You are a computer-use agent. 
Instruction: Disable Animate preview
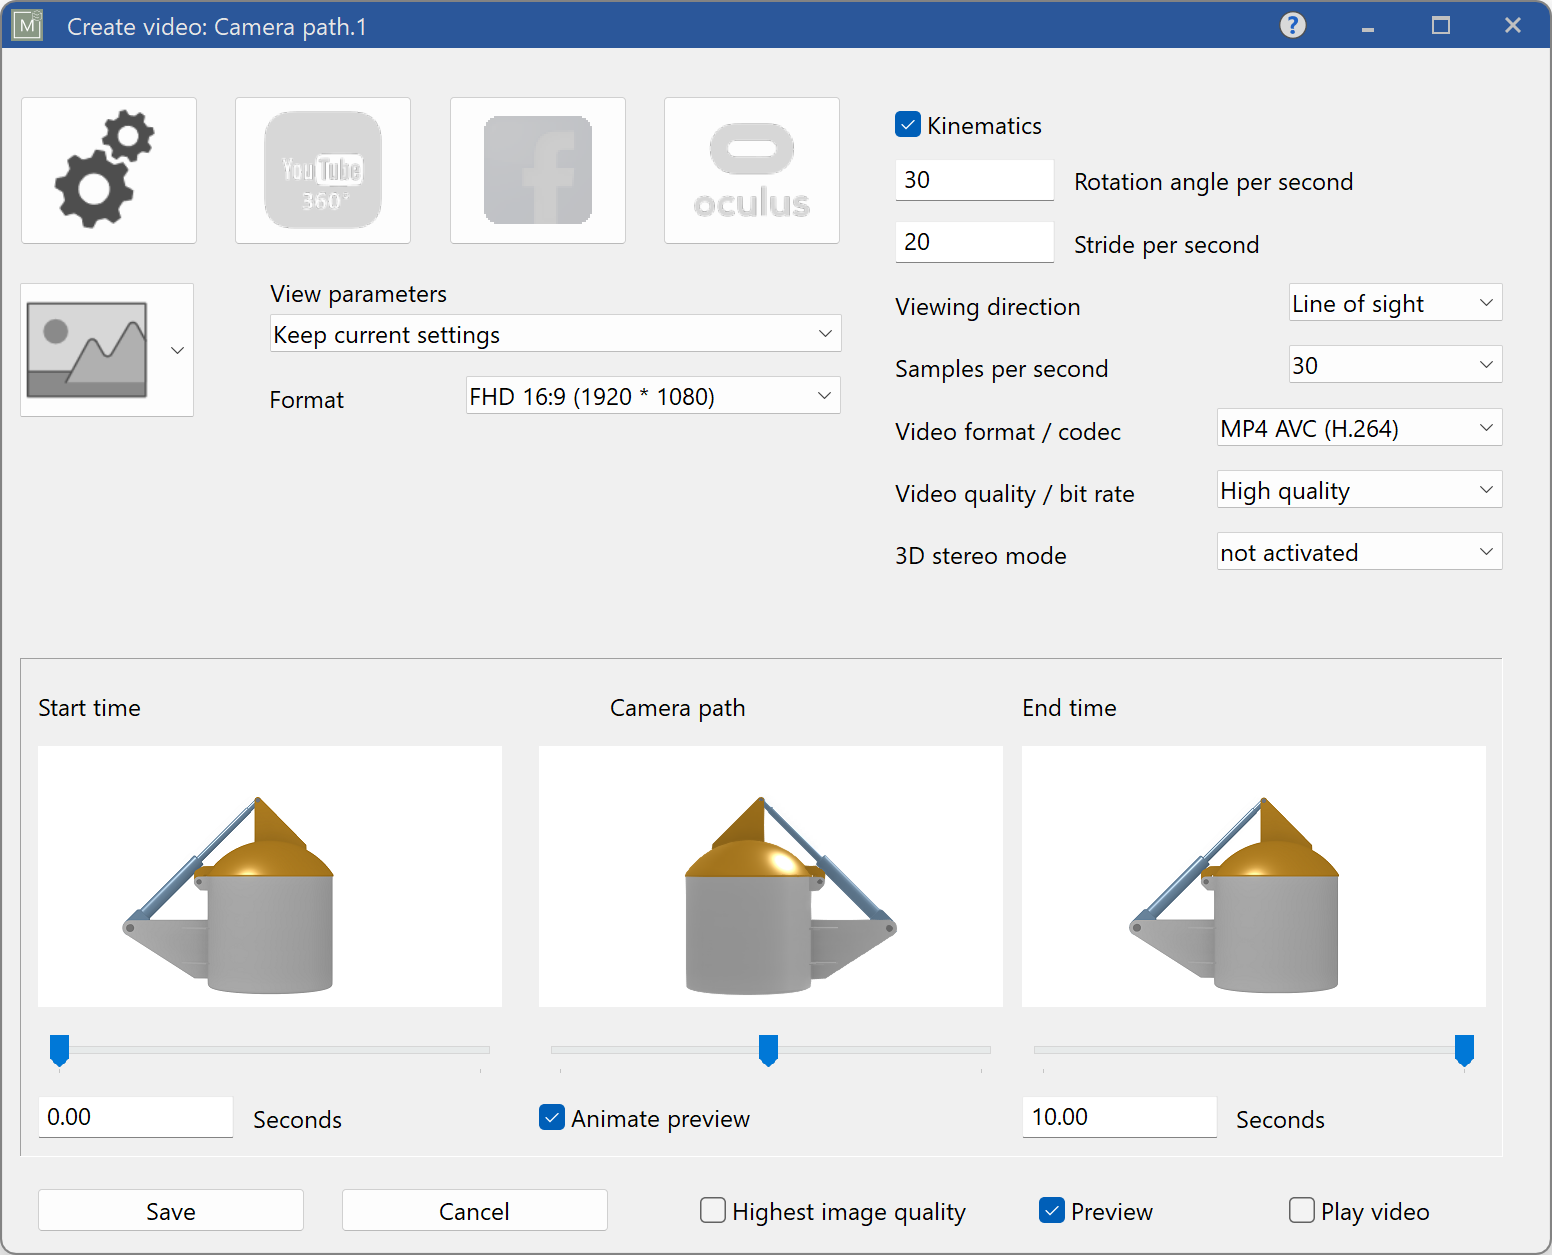(552, 1117)
